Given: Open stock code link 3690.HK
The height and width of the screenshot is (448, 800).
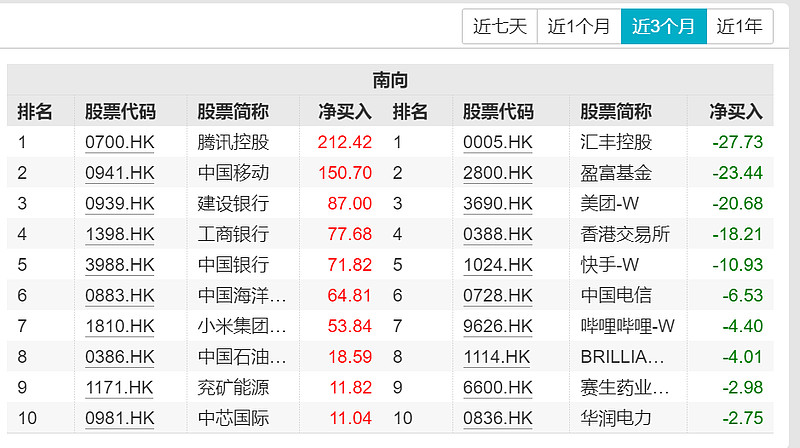Looking at the screenshot, I should [x=497, y=203].
